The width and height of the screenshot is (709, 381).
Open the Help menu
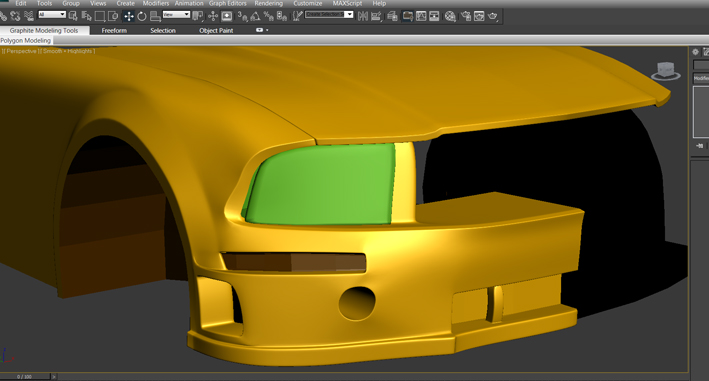pyautogui.click(x=379, y=3)
